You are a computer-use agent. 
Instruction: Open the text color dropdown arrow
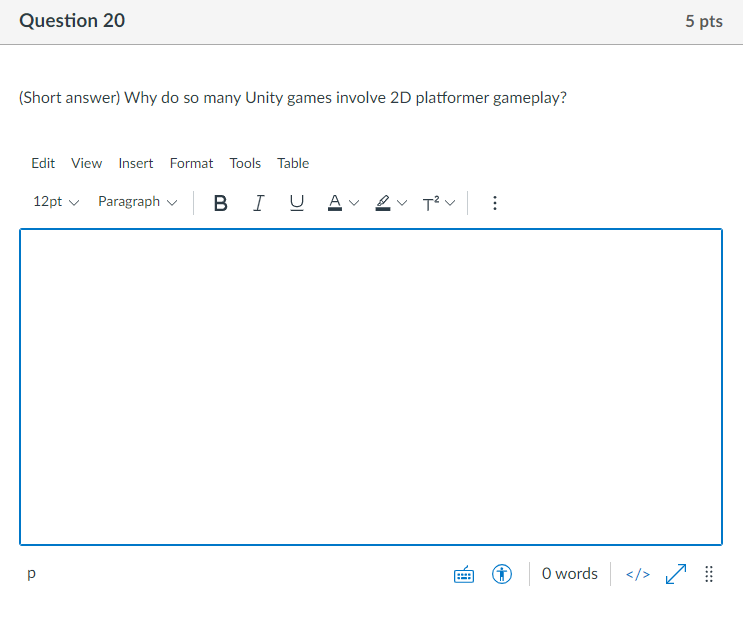354,203
